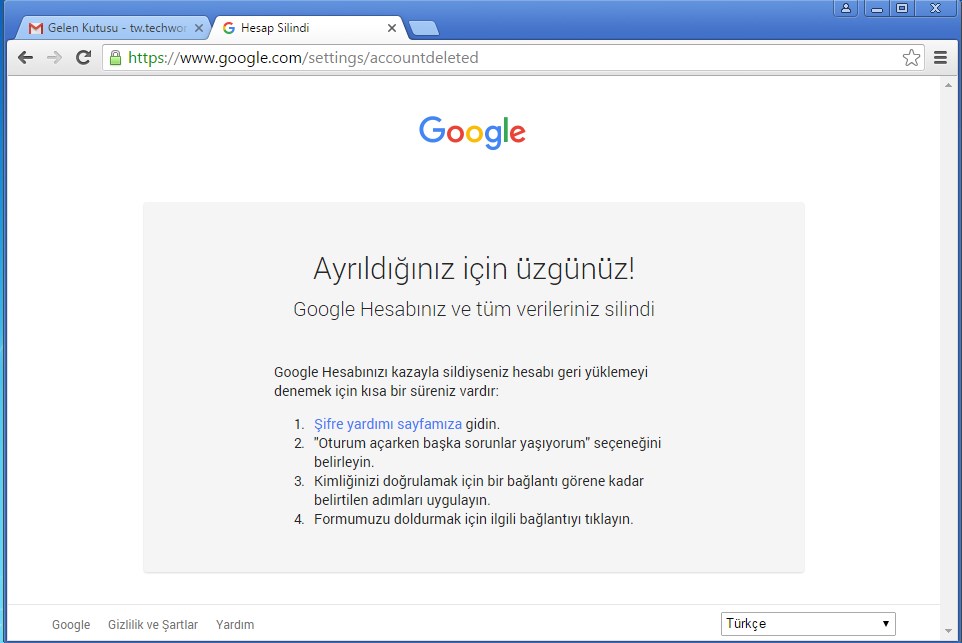
Task: Reload the current page
Action: point(84,58)
